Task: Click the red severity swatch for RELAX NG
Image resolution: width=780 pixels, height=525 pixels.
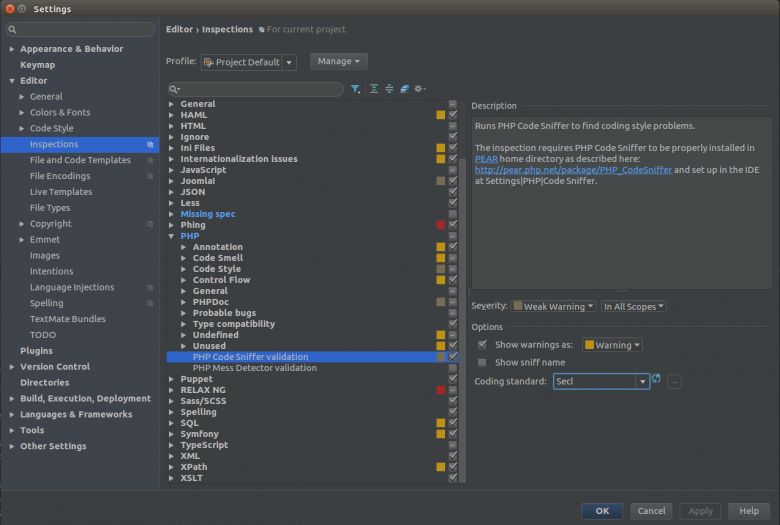Action: pos(441,390)
